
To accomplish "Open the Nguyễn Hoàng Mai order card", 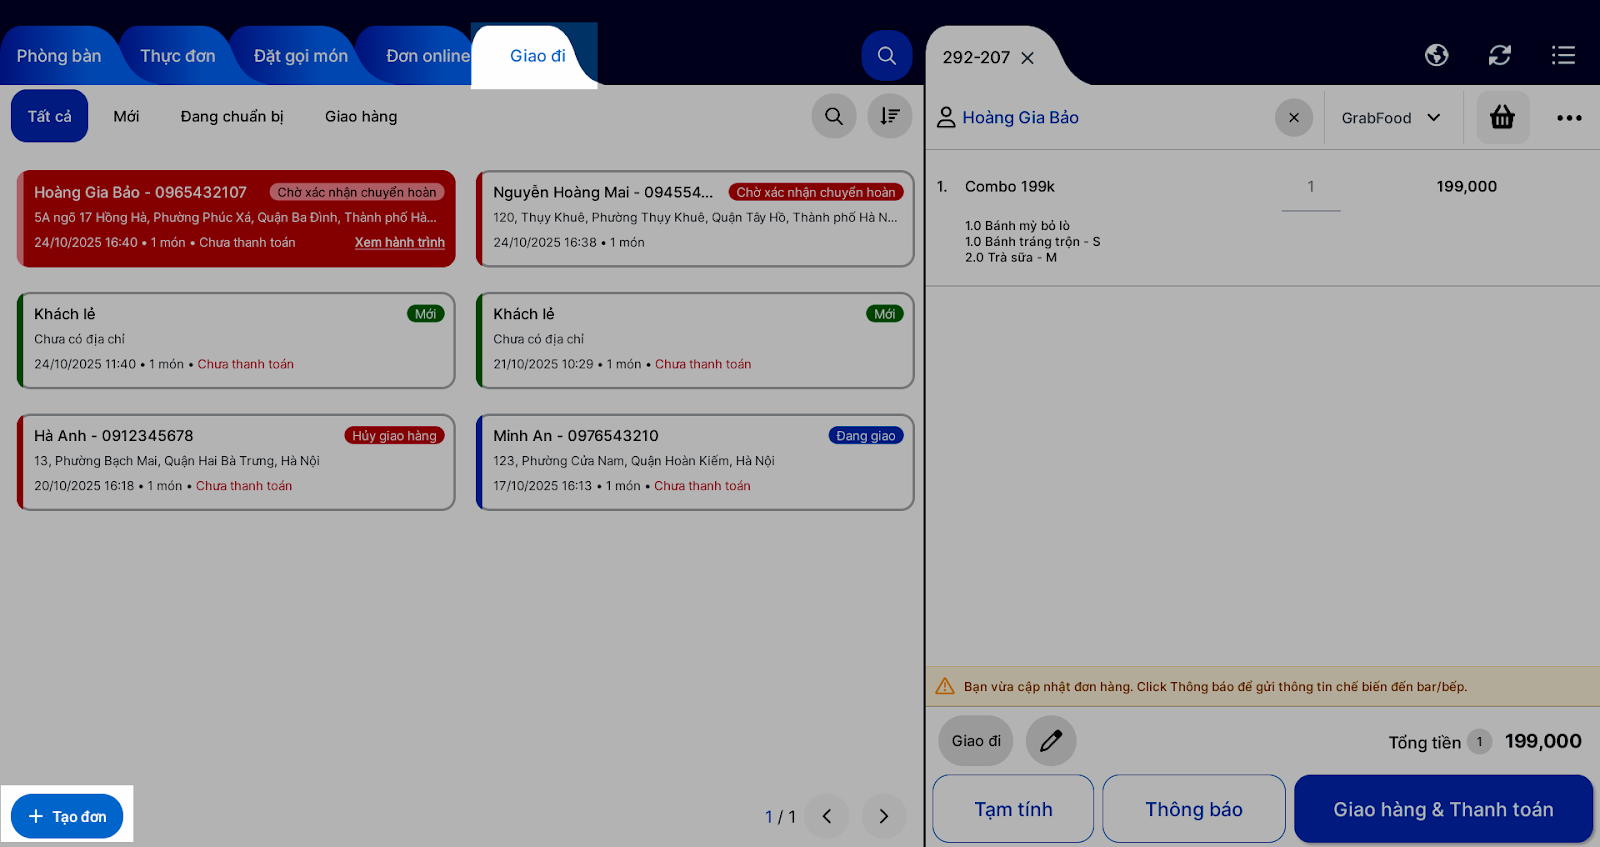I will 695,218.
